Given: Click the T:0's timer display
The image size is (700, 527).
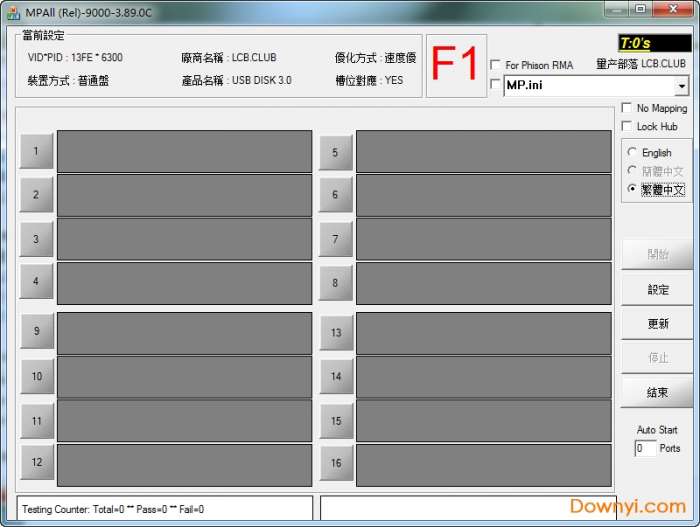Looking at the screenshot, I should point(654,43).
